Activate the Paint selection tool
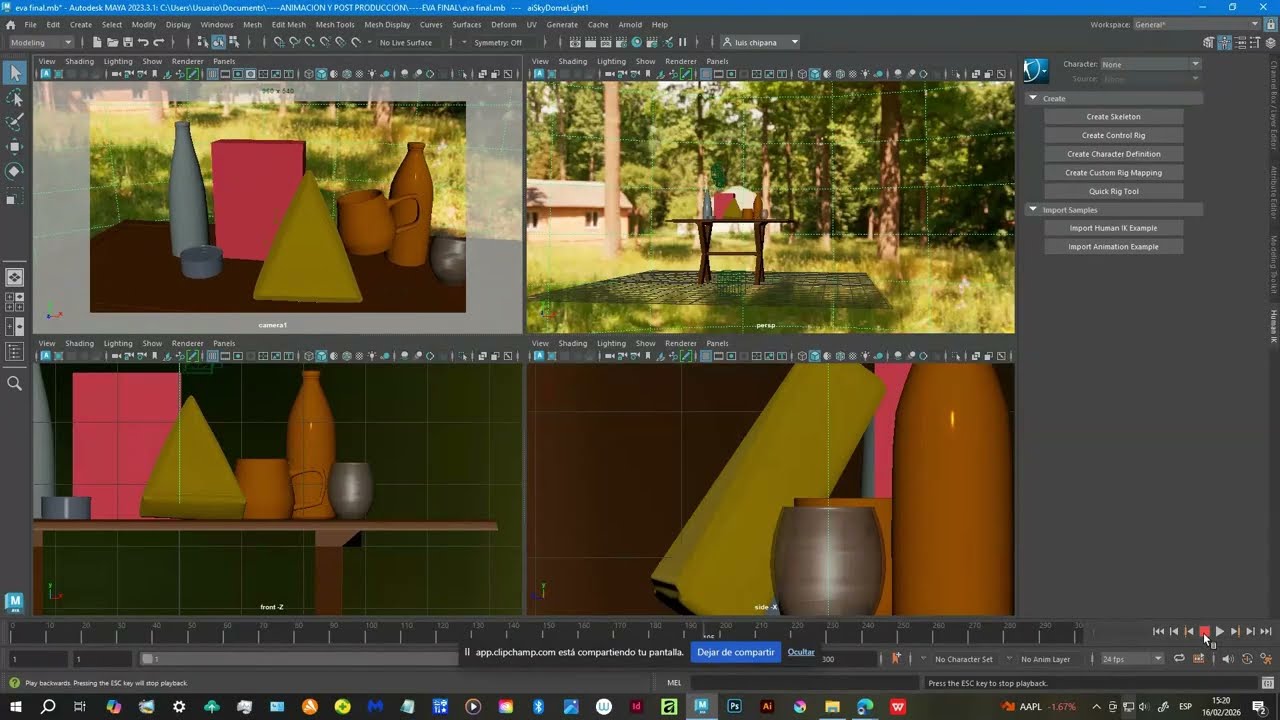Screen dimensions: 1280x720 click(x=15, y=122)
